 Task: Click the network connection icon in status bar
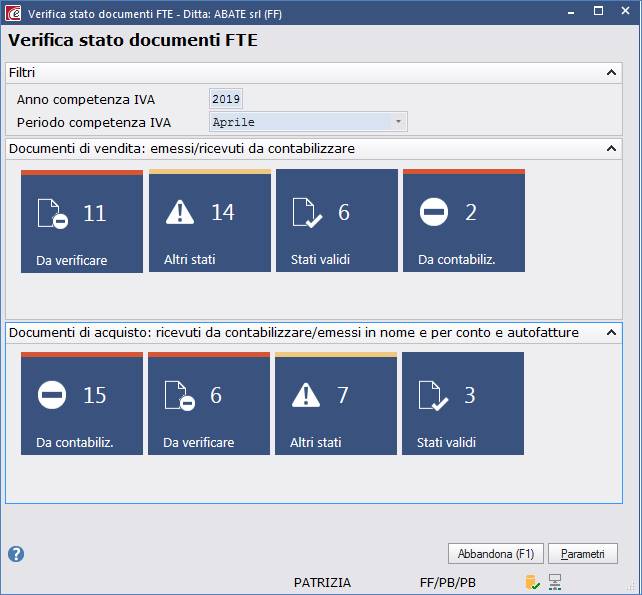pyautogui.click(x=555, y=582)
